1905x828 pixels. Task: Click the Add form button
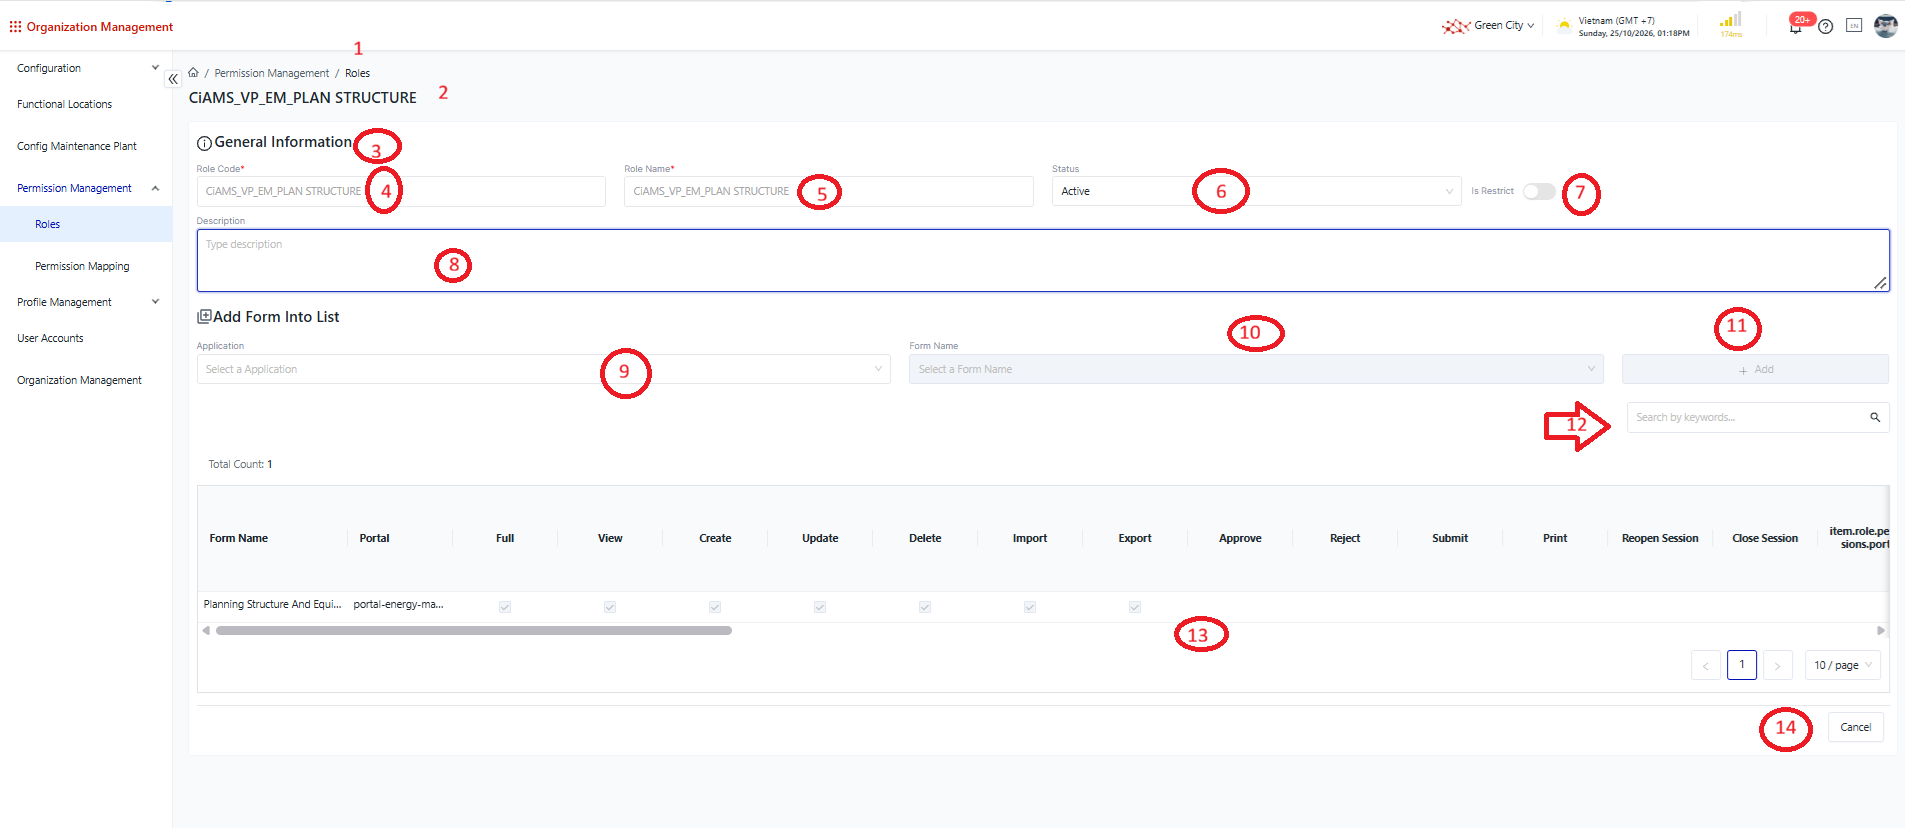[1755, 369]
